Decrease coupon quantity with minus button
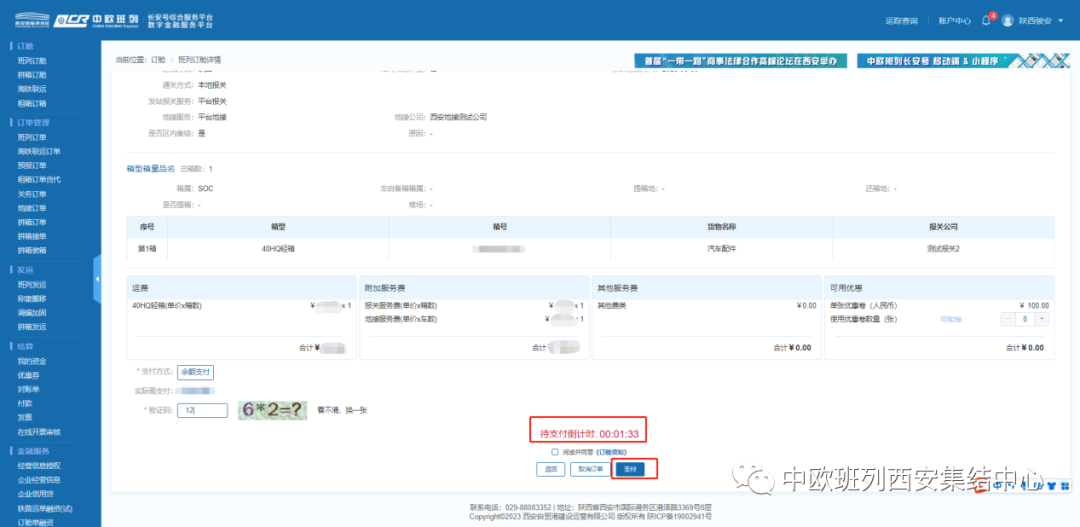Image resolution: width=1080 pixels, height=527 pixels. (x=1008, y=319)
